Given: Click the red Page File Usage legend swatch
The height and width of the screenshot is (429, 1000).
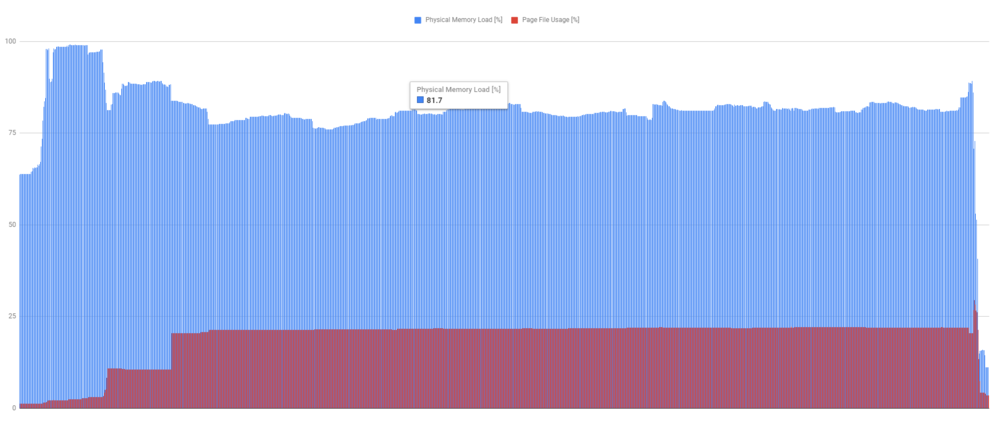Looking at the screenshot, I should point(515,20).
